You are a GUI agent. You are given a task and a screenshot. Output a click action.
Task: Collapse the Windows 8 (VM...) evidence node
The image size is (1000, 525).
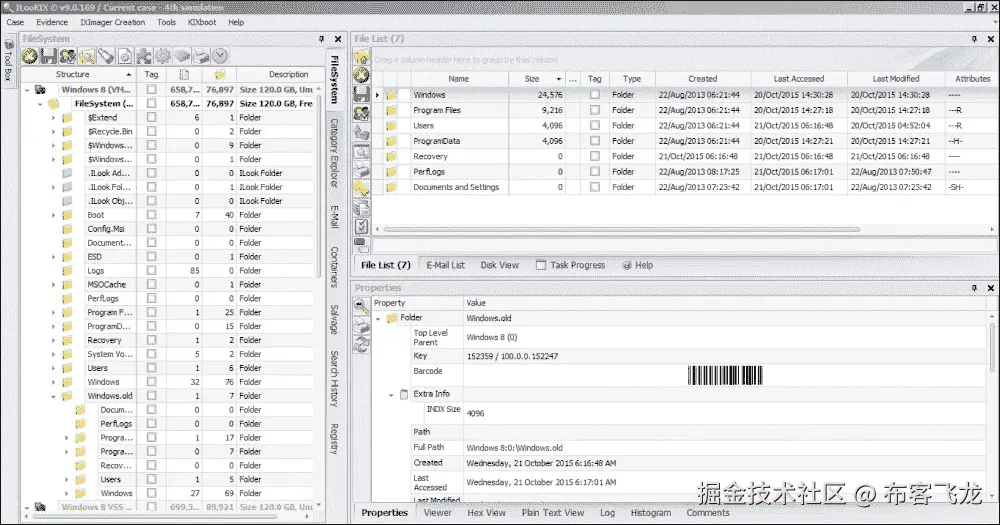27,90
